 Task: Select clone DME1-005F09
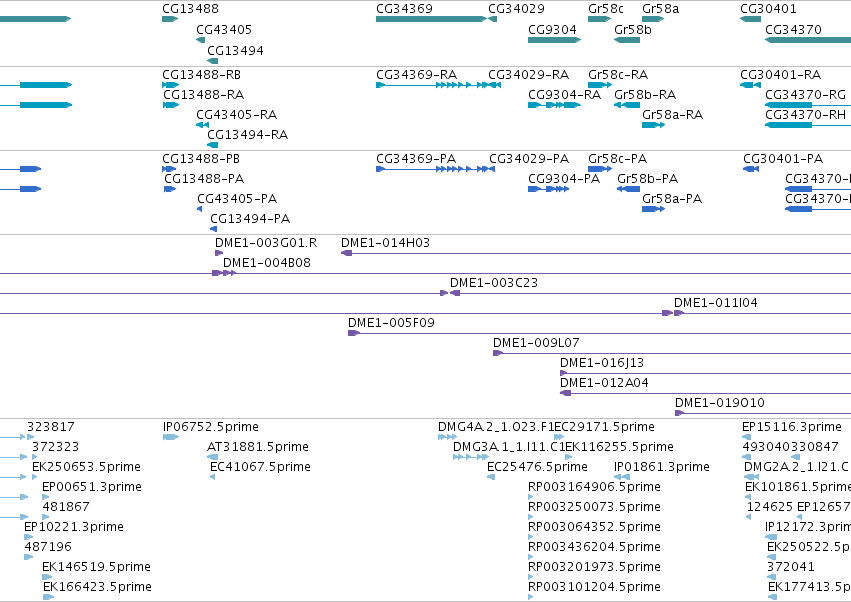[391, 323]
